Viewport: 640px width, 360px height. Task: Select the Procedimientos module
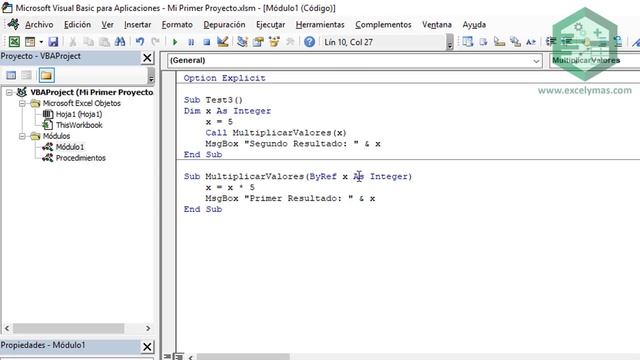coord(80,158)
